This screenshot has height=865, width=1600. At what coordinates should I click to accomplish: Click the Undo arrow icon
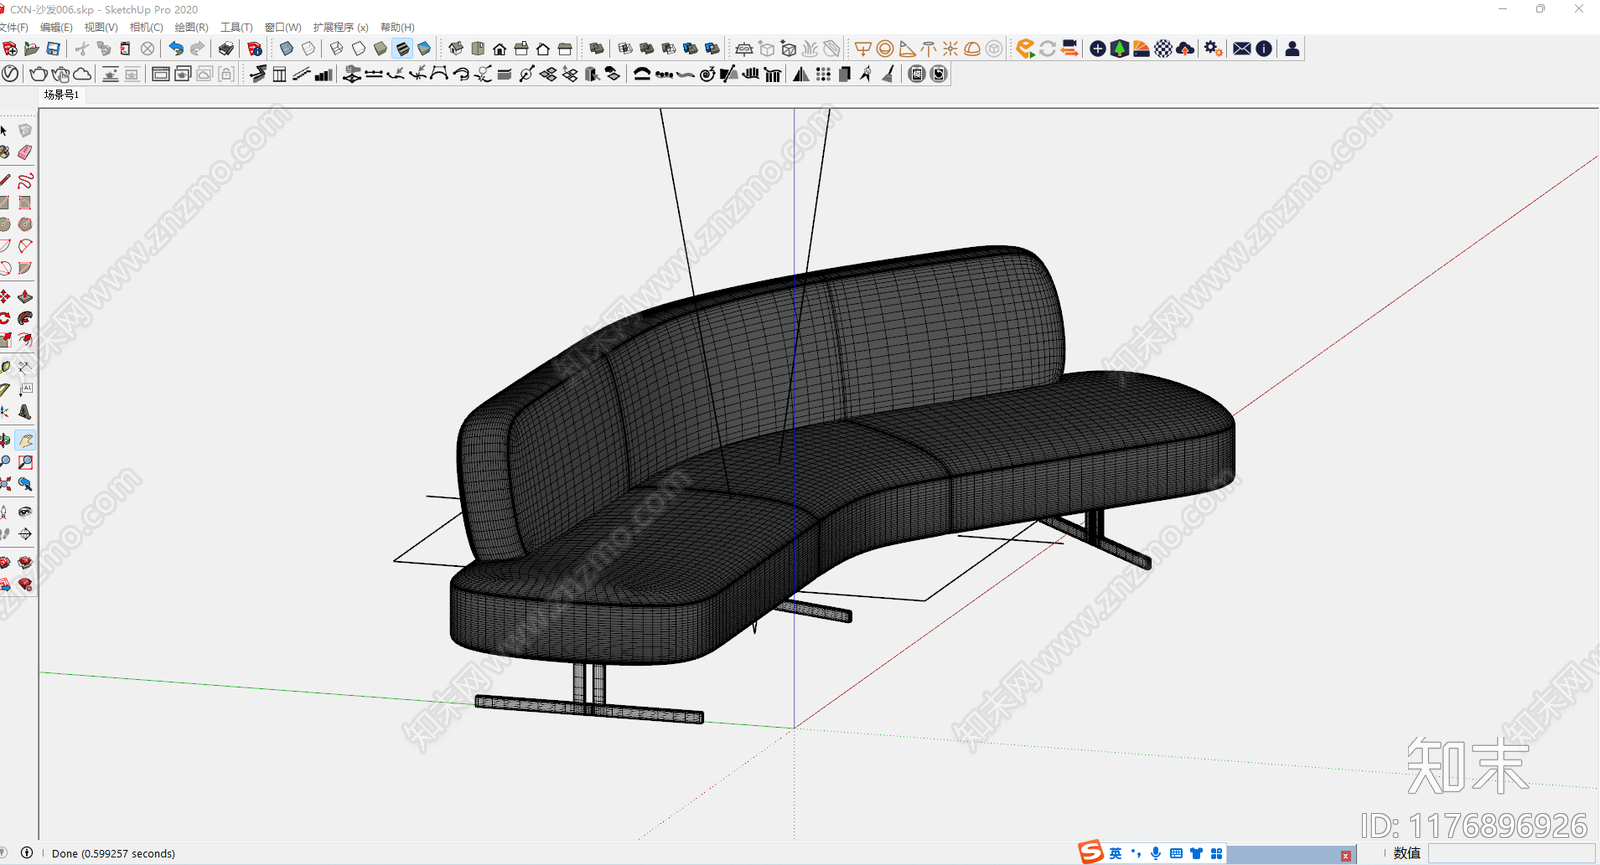176,48
